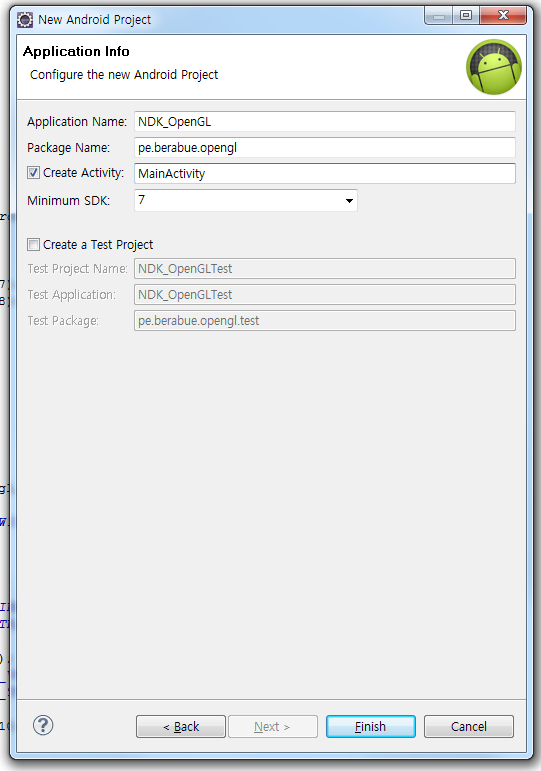The width and height of the screenshot is (541, 771).
Task: Go to the previous page with Back
Action: (181, 726)
